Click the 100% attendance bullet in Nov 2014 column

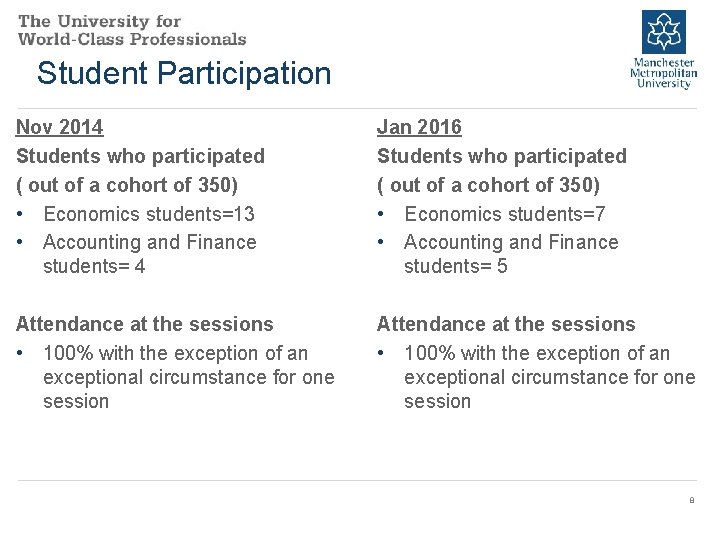click(175, 377)
